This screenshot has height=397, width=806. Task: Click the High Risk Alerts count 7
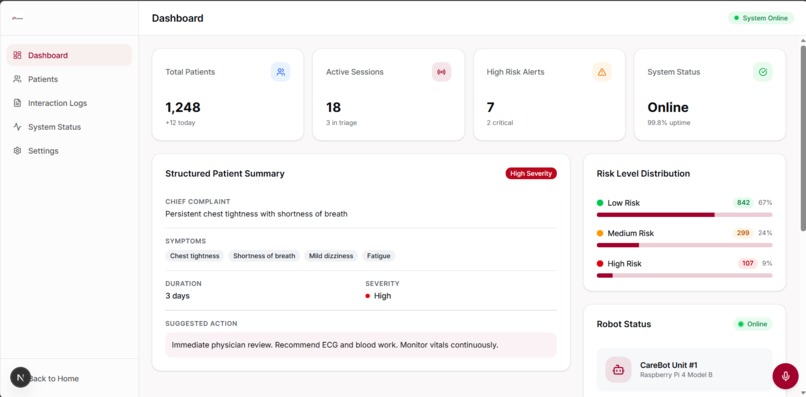pos(490,107)
